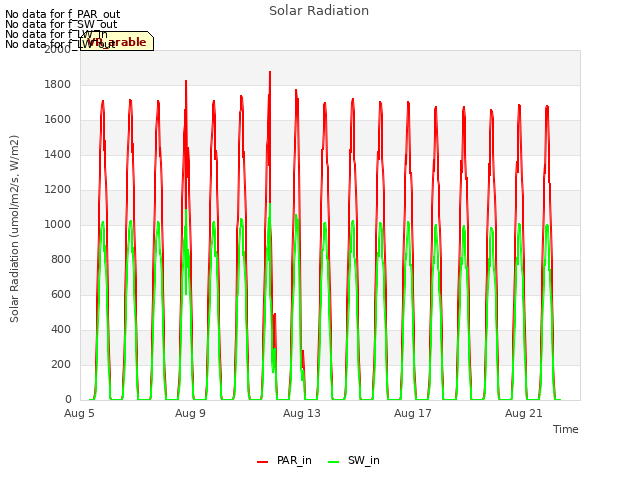
Task: Click the red PAR_in legend swatch
Action: point(262,462)
